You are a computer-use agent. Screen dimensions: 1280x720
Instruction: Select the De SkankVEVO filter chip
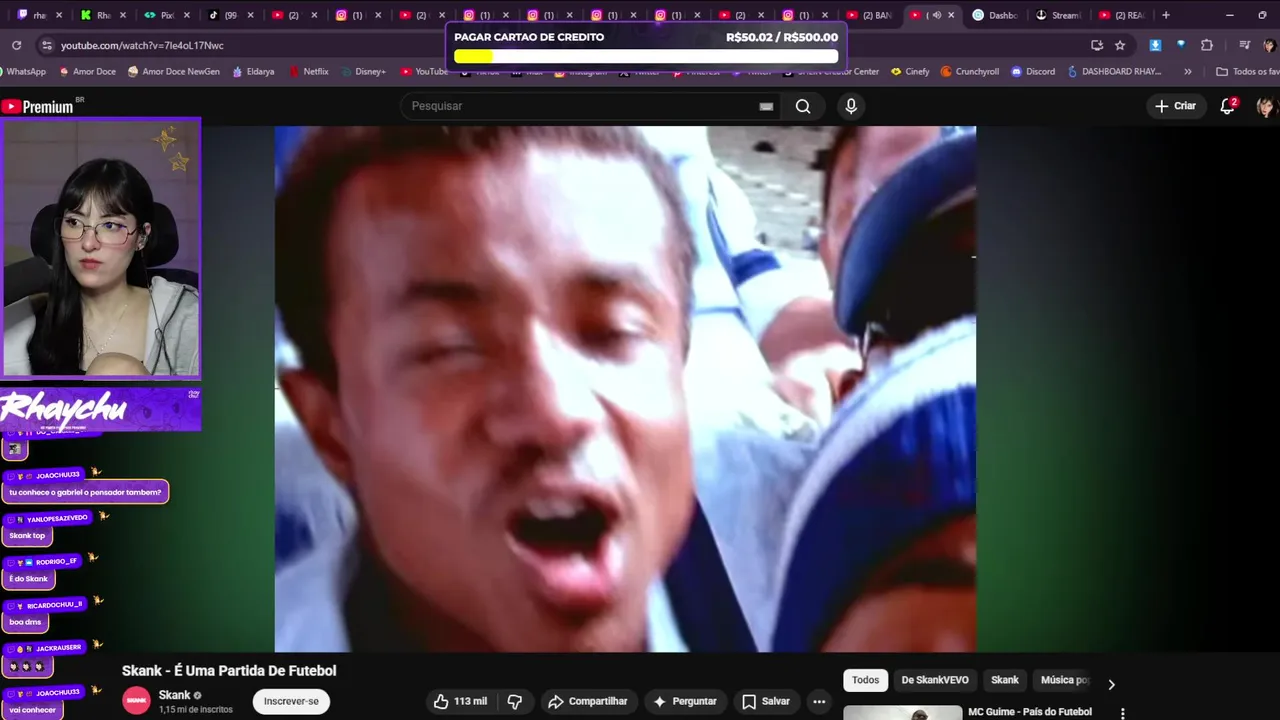click(x=935, y=680)
